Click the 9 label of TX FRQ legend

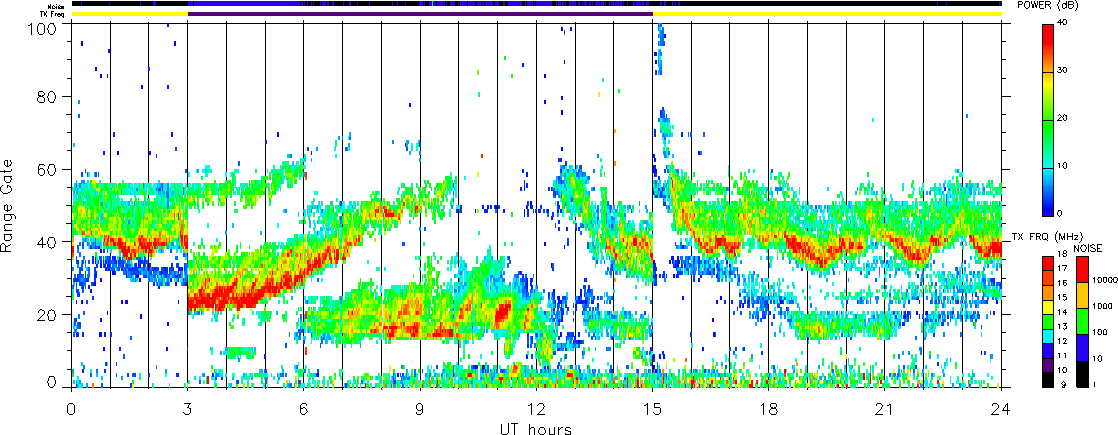click(1062, 384)
